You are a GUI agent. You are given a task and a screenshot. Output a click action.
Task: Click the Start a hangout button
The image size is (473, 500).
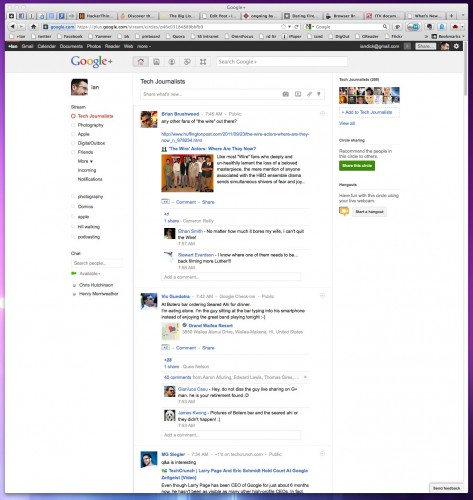pos(369,212)
